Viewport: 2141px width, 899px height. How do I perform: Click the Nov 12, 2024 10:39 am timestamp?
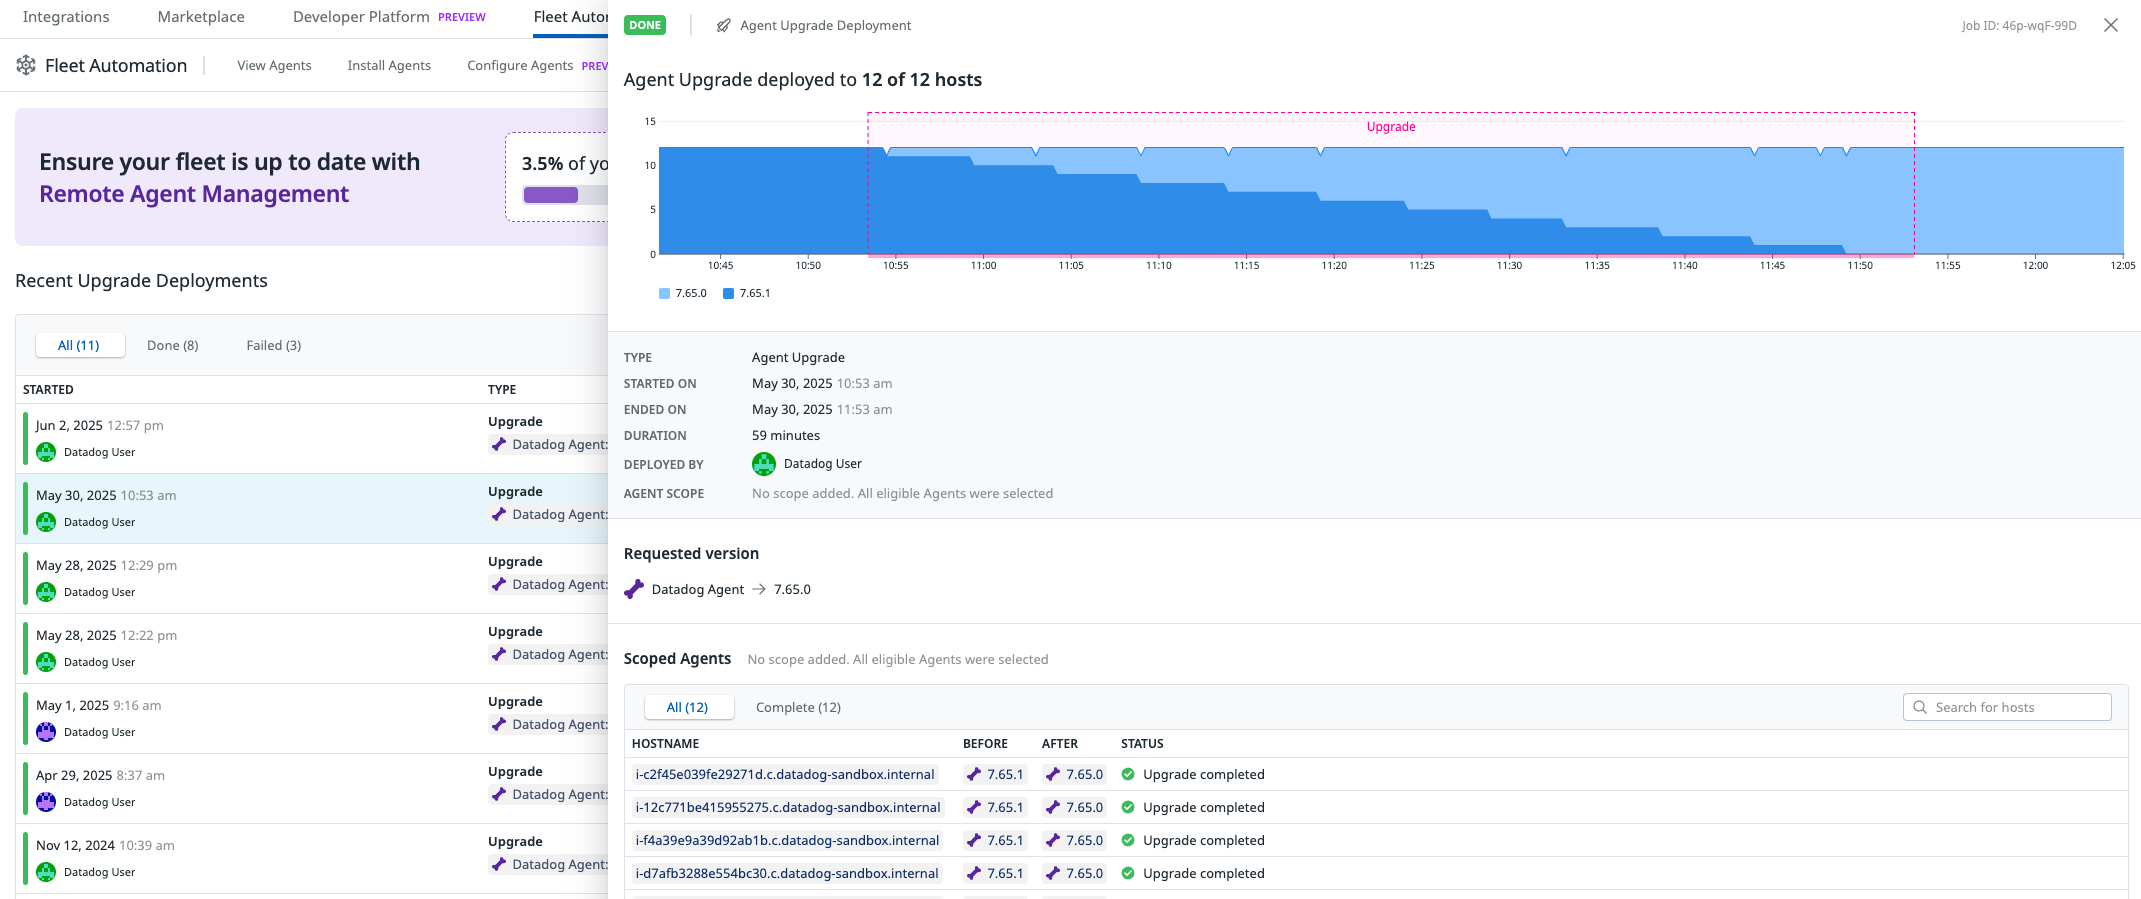105,845
